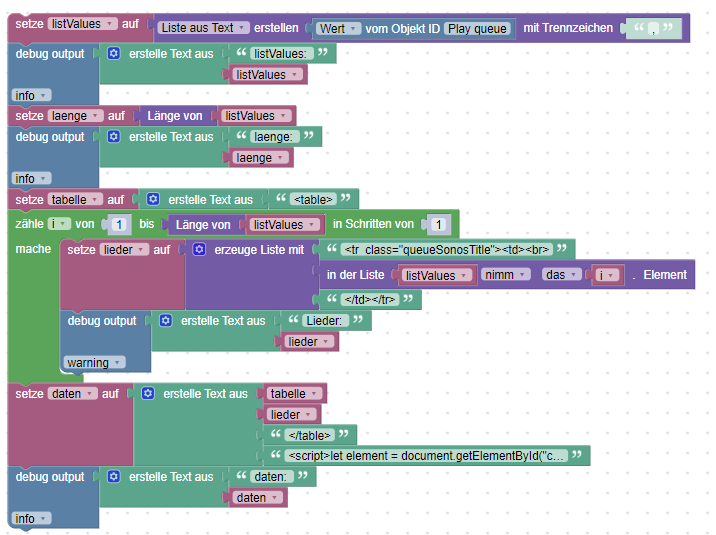Open gear mutator on erzeuge Liste mit block
The height and width of the screenshot is (535, 716).
[x=199, y=249]
